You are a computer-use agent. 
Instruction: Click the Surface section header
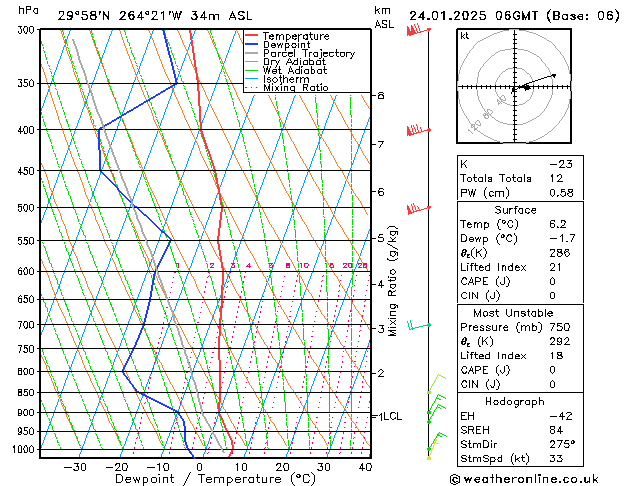(515, 210)
